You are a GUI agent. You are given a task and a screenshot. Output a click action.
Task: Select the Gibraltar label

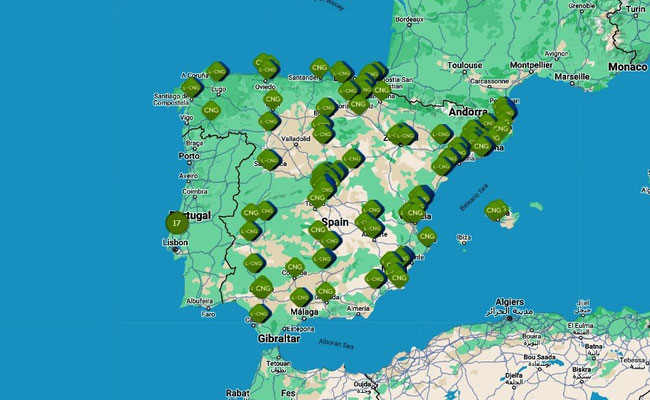click(x=279, y=338)
